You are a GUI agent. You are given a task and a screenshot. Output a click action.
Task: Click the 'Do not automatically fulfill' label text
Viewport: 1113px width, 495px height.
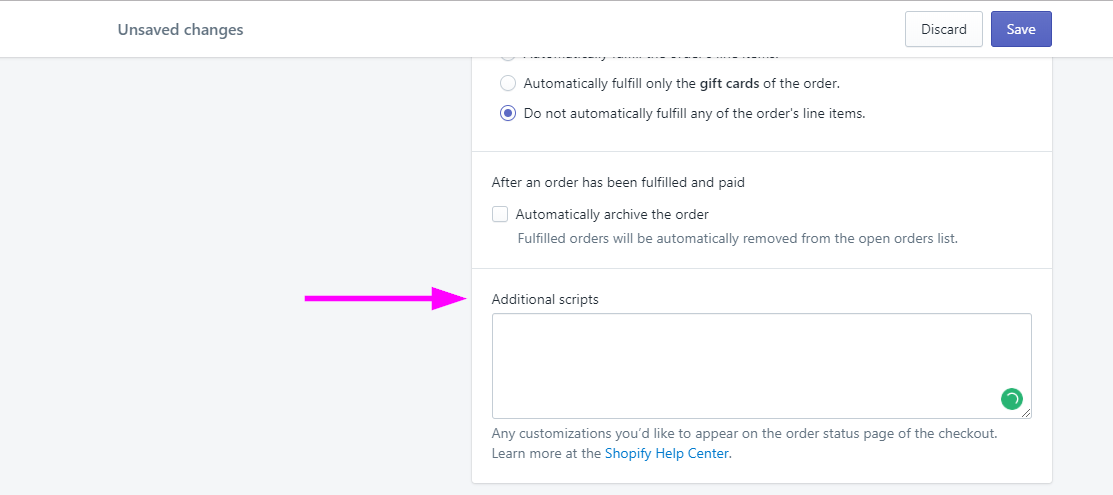694,113
